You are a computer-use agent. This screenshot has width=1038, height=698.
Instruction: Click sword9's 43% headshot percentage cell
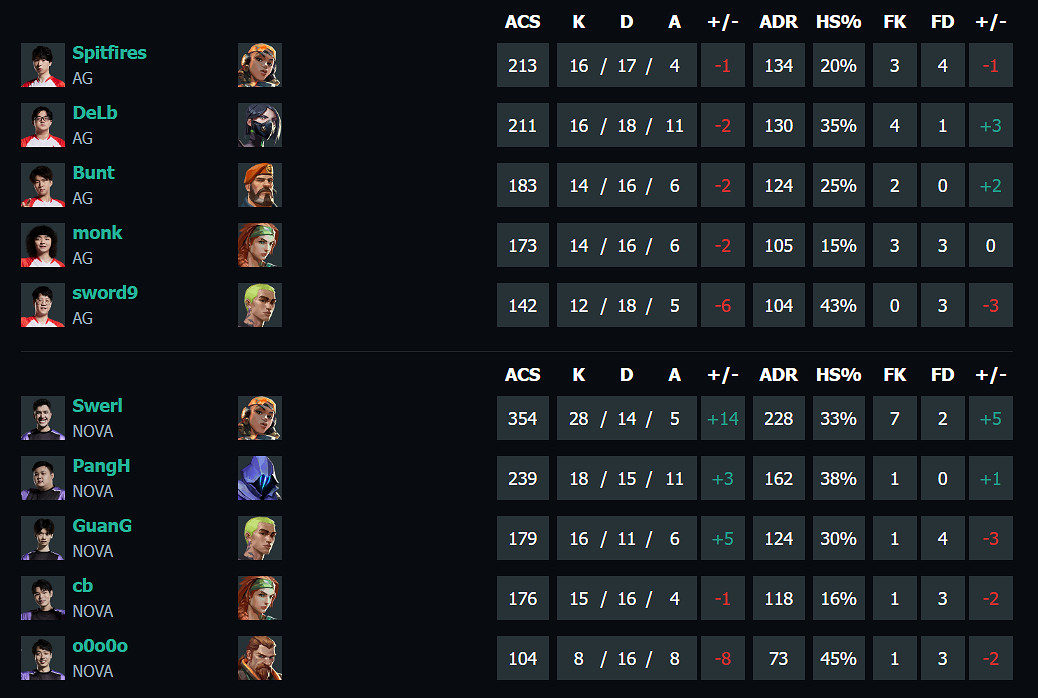click(838, 305)
